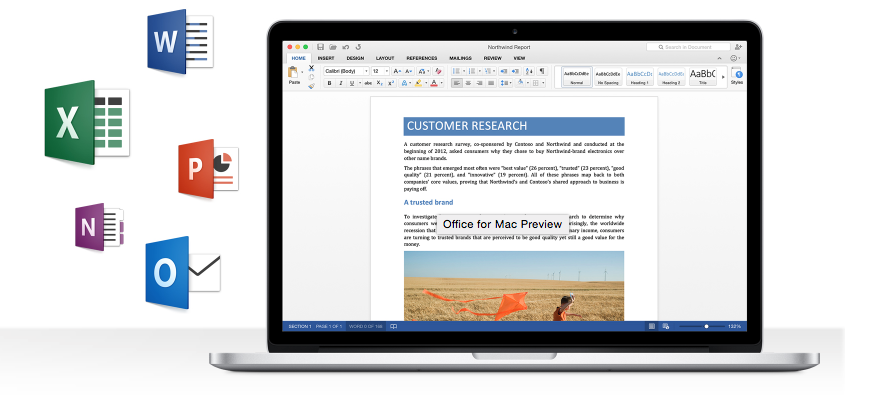Click the Text Effects glowing A icon
This screenshot has width=869, height=404.
pyautogui.click(x=405, y=83)
